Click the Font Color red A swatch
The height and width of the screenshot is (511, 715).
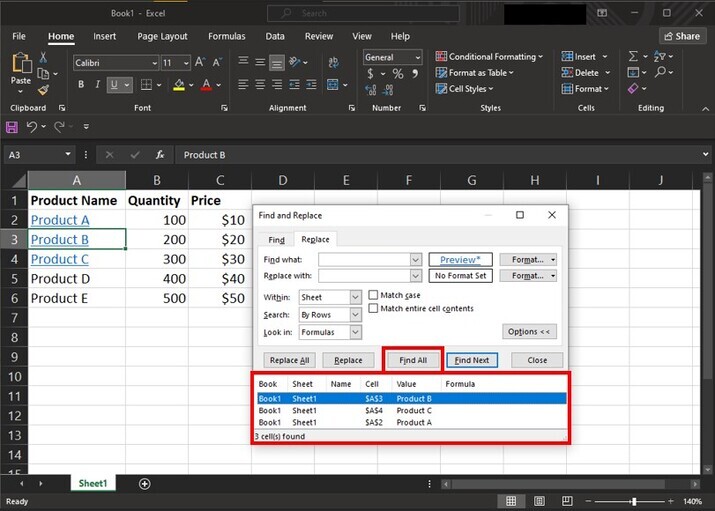tap(206, 85)
